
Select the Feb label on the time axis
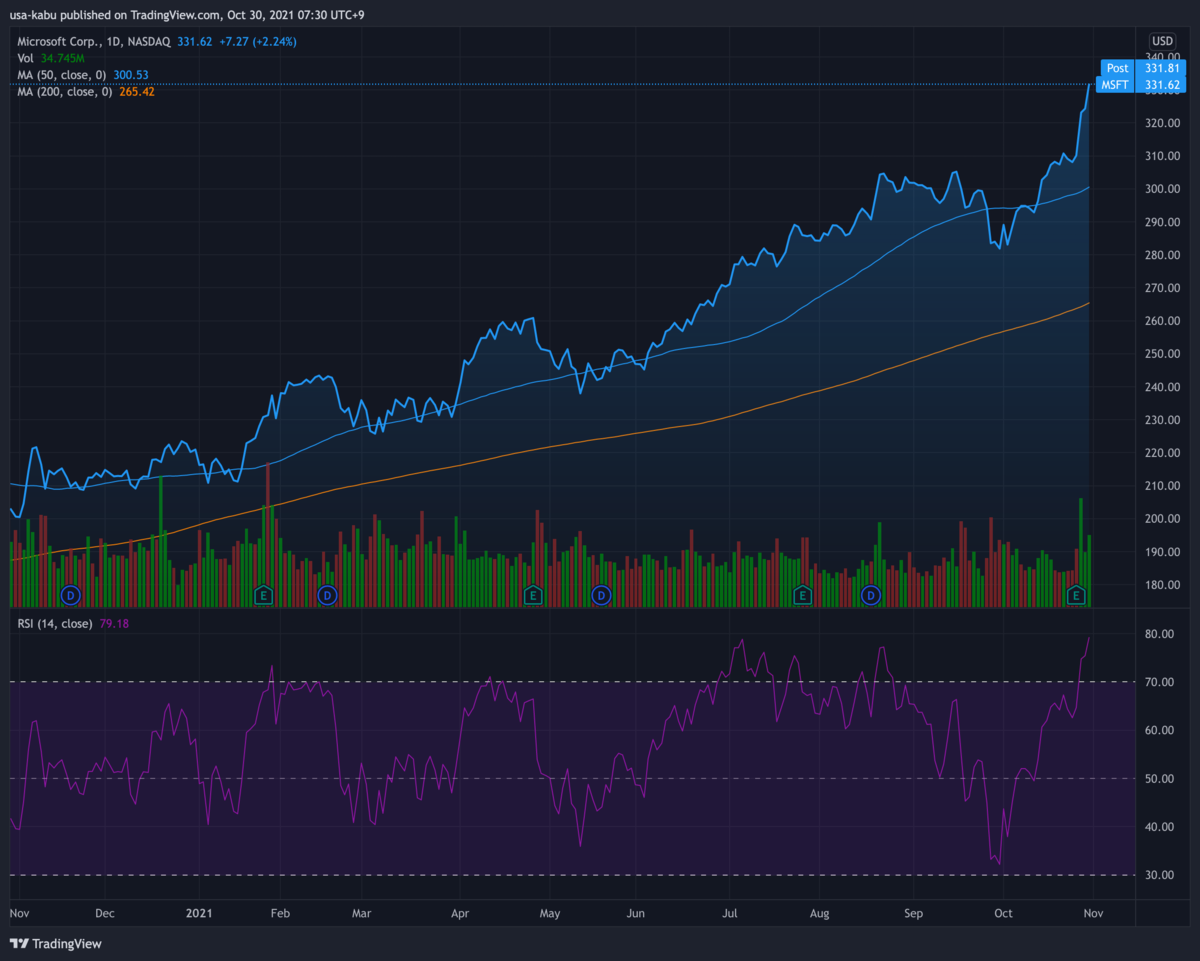click(x=280, y=913)
